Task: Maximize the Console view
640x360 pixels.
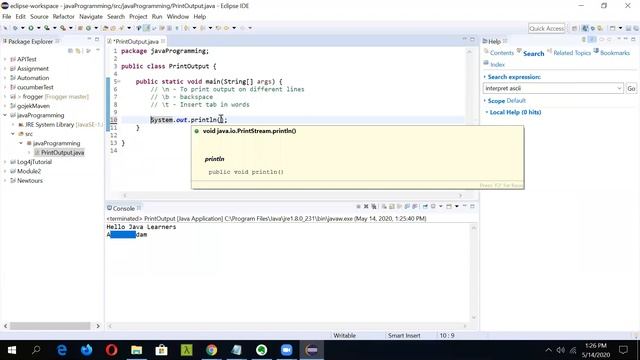Action: pos(472,206)
